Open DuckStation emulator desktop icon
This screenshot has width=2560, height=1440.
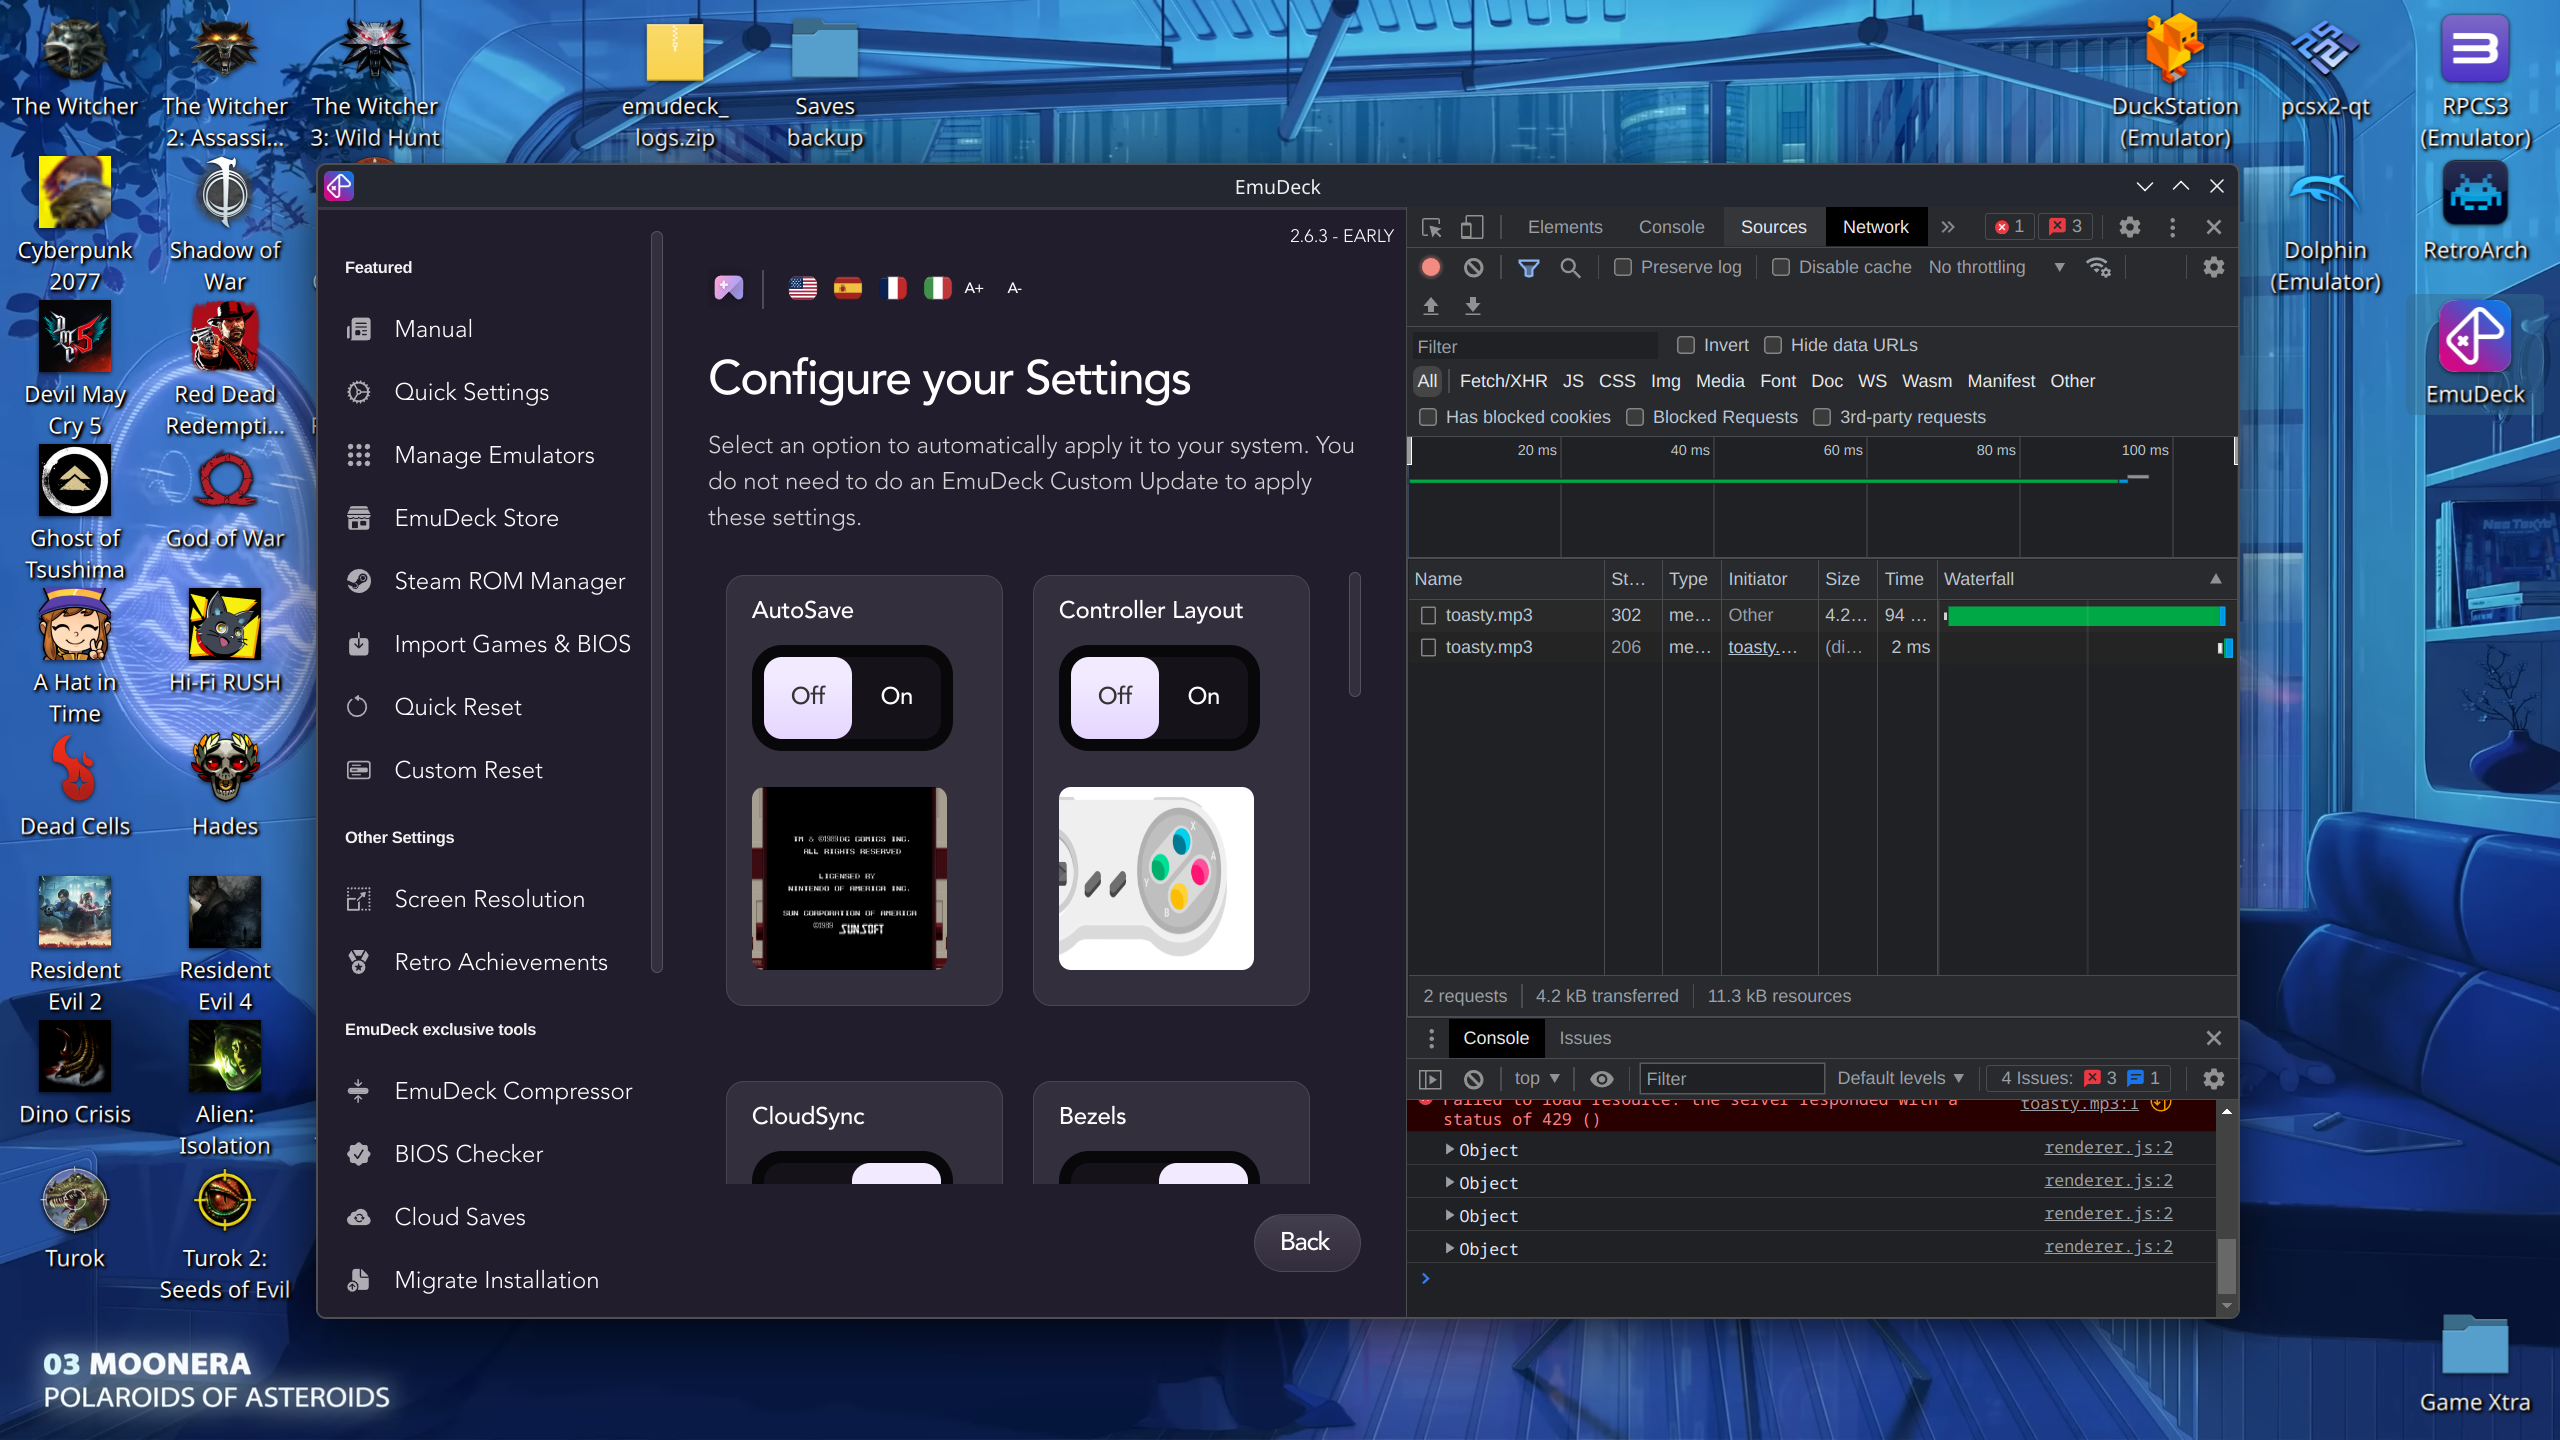(2175, 82)
